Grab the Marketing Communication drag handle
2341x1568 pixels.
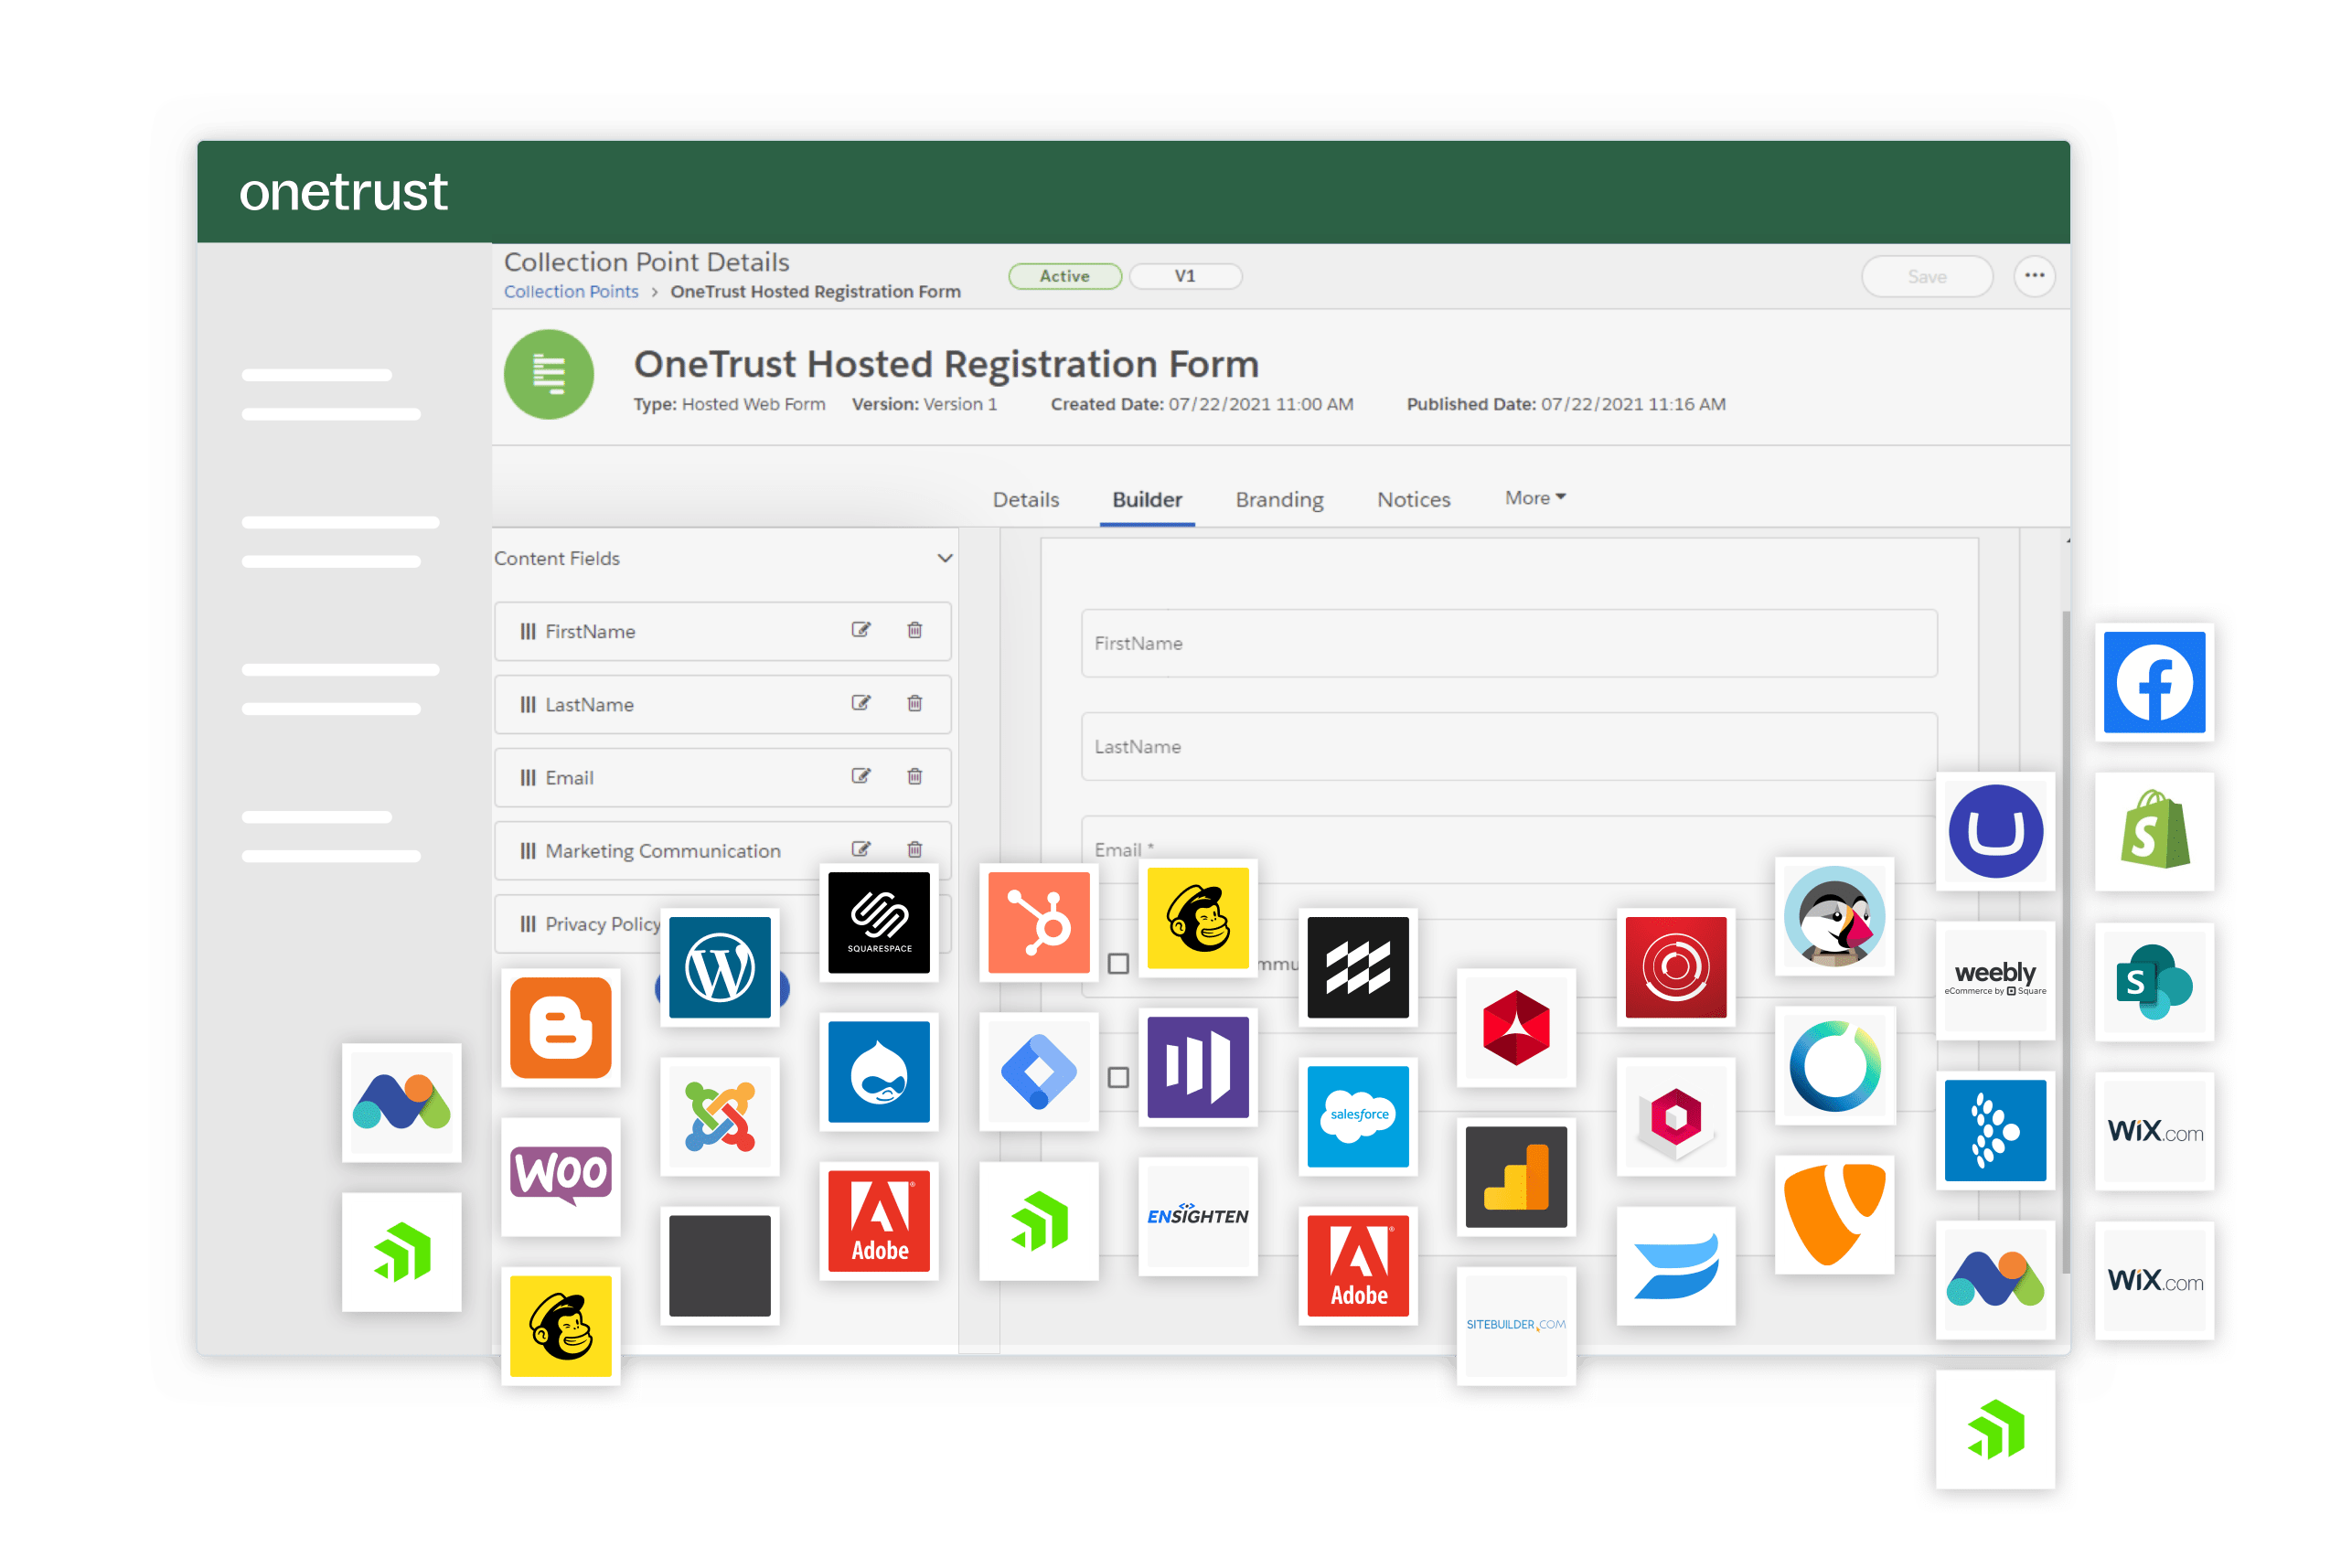[527, 850]
